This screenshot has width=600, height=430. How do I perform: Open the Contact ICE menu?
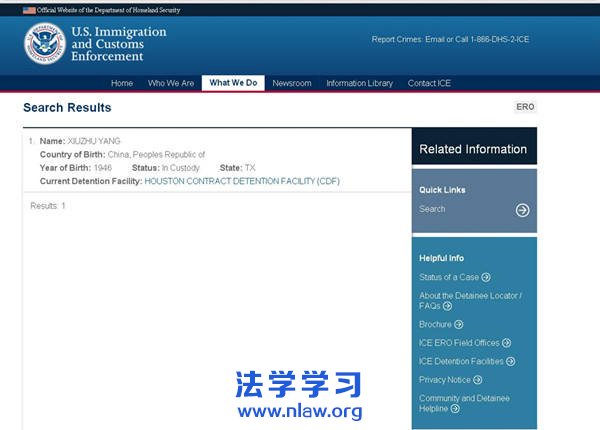click(x=429, y=83)
